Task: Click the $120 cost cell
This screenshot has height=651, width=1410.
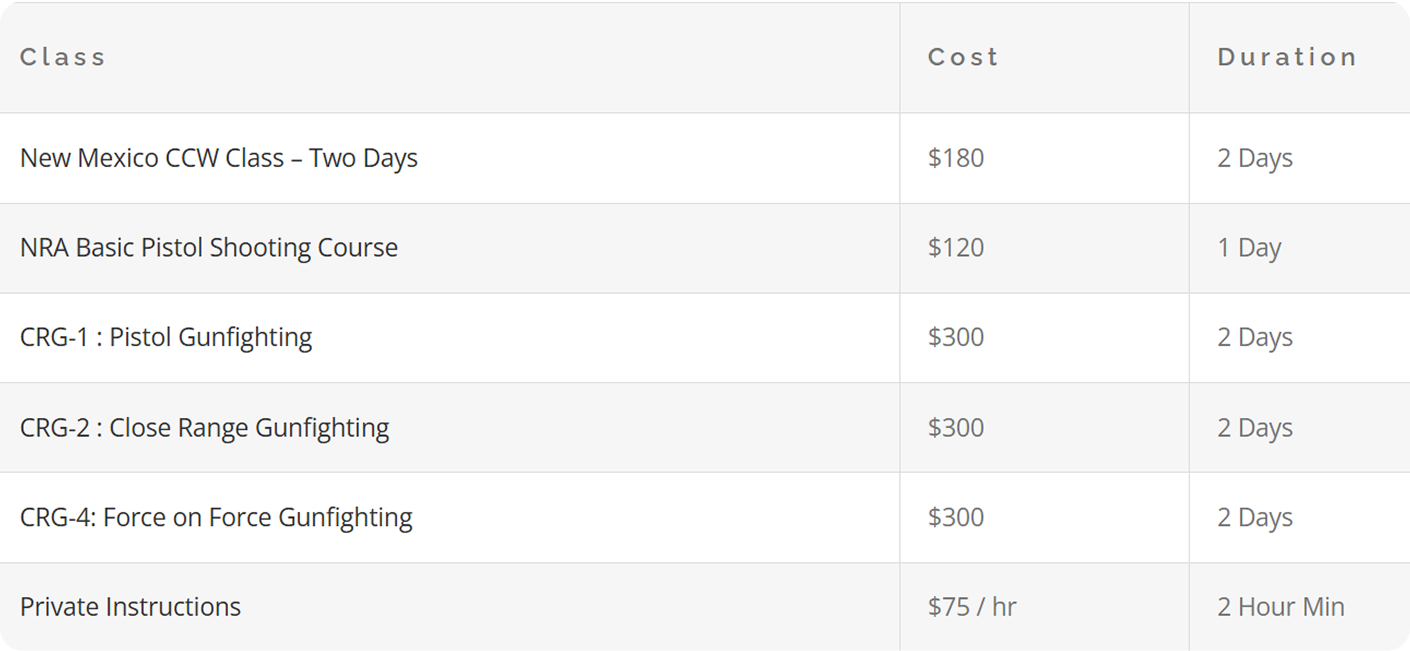Action: tap(956, 248)
